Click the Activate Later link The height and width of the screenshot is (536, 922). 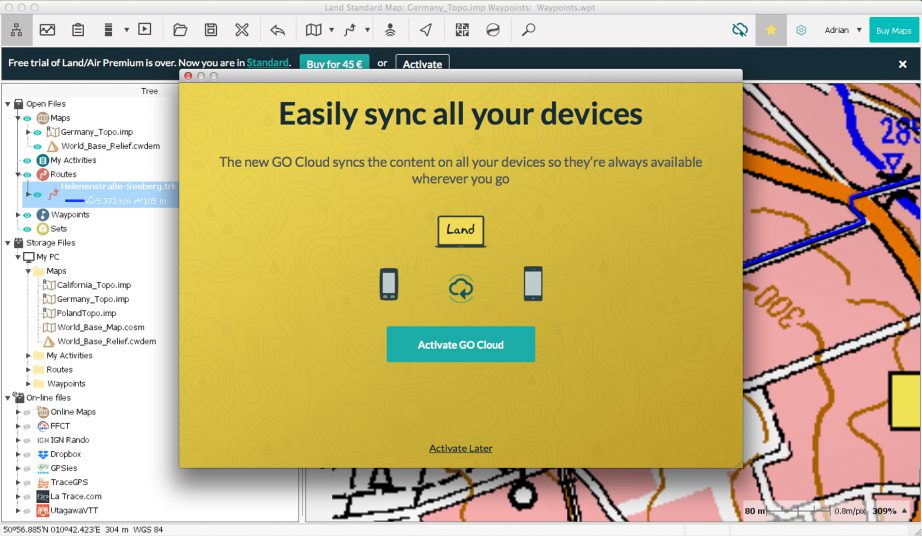pyautogui.click(x=461, y=448)
